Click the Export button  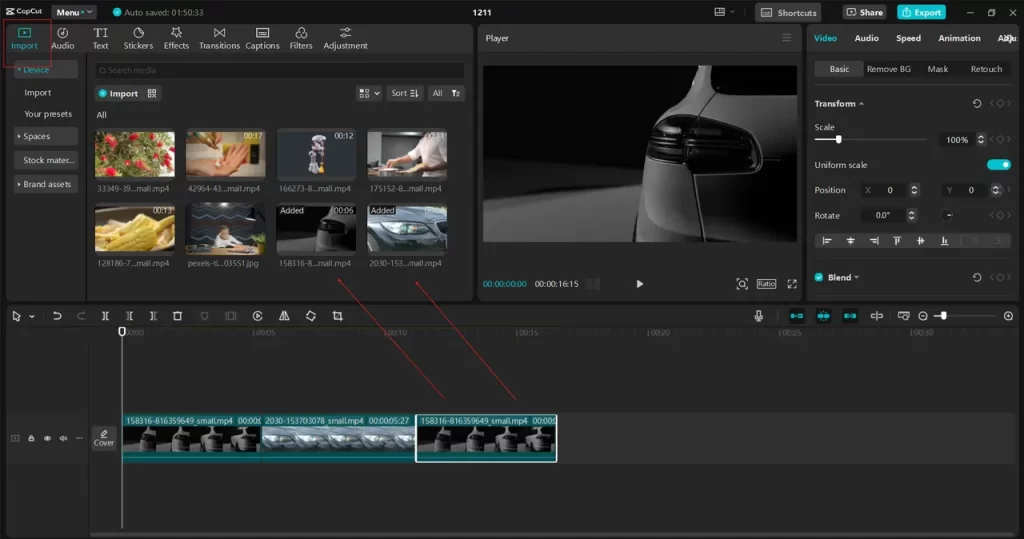click(920, 13)
